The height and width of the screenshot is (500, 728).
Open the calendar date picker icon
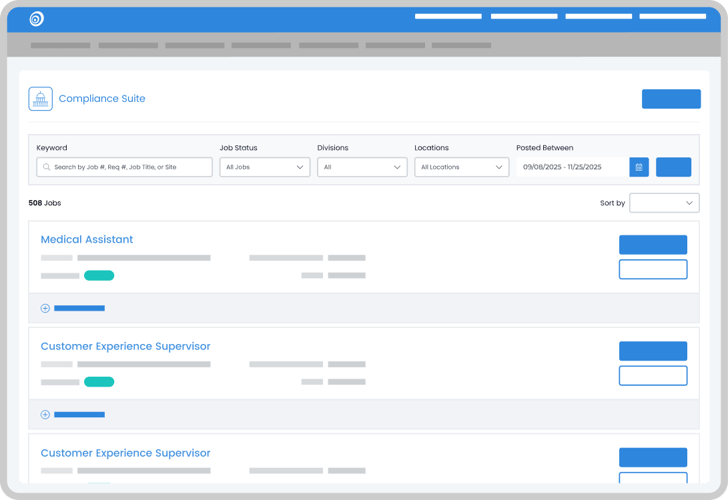point(639,167)
